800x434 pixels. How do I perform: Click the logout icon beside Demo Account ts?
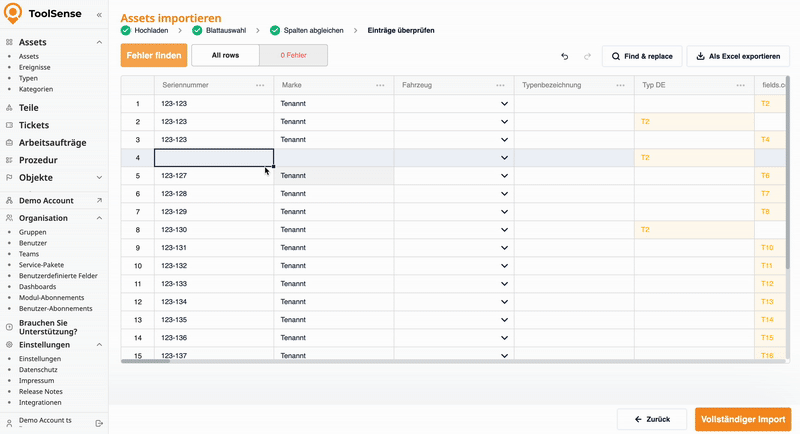[x=99, y=423]
